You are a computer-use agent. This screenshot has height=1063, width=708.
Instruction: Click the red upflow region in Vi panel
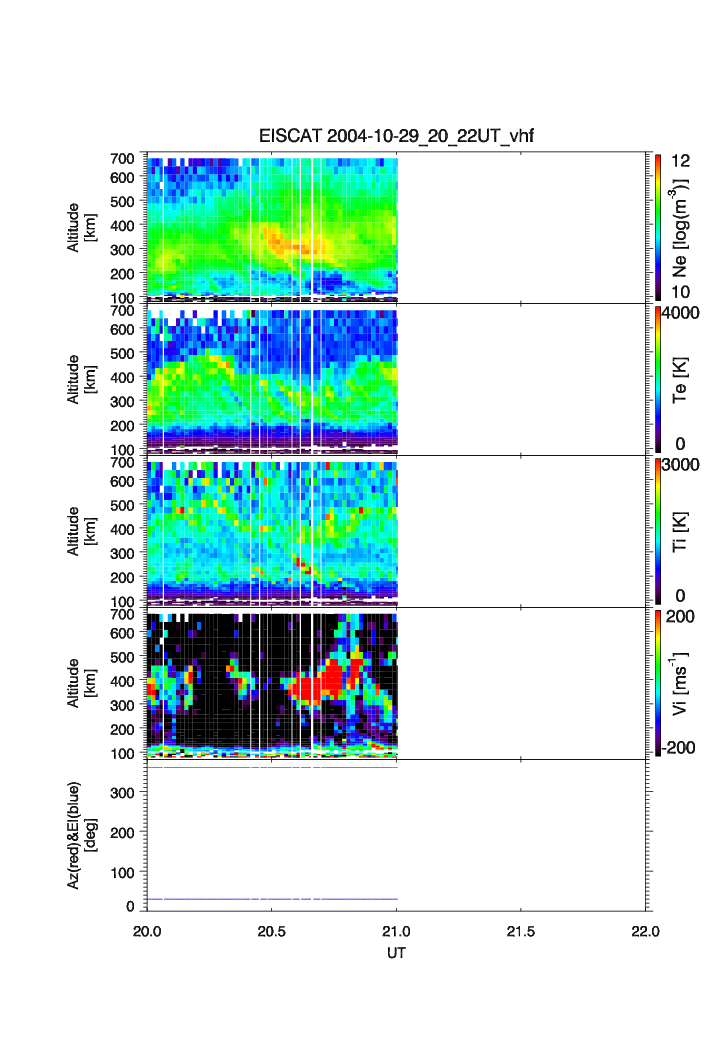(x=322, y=687)
